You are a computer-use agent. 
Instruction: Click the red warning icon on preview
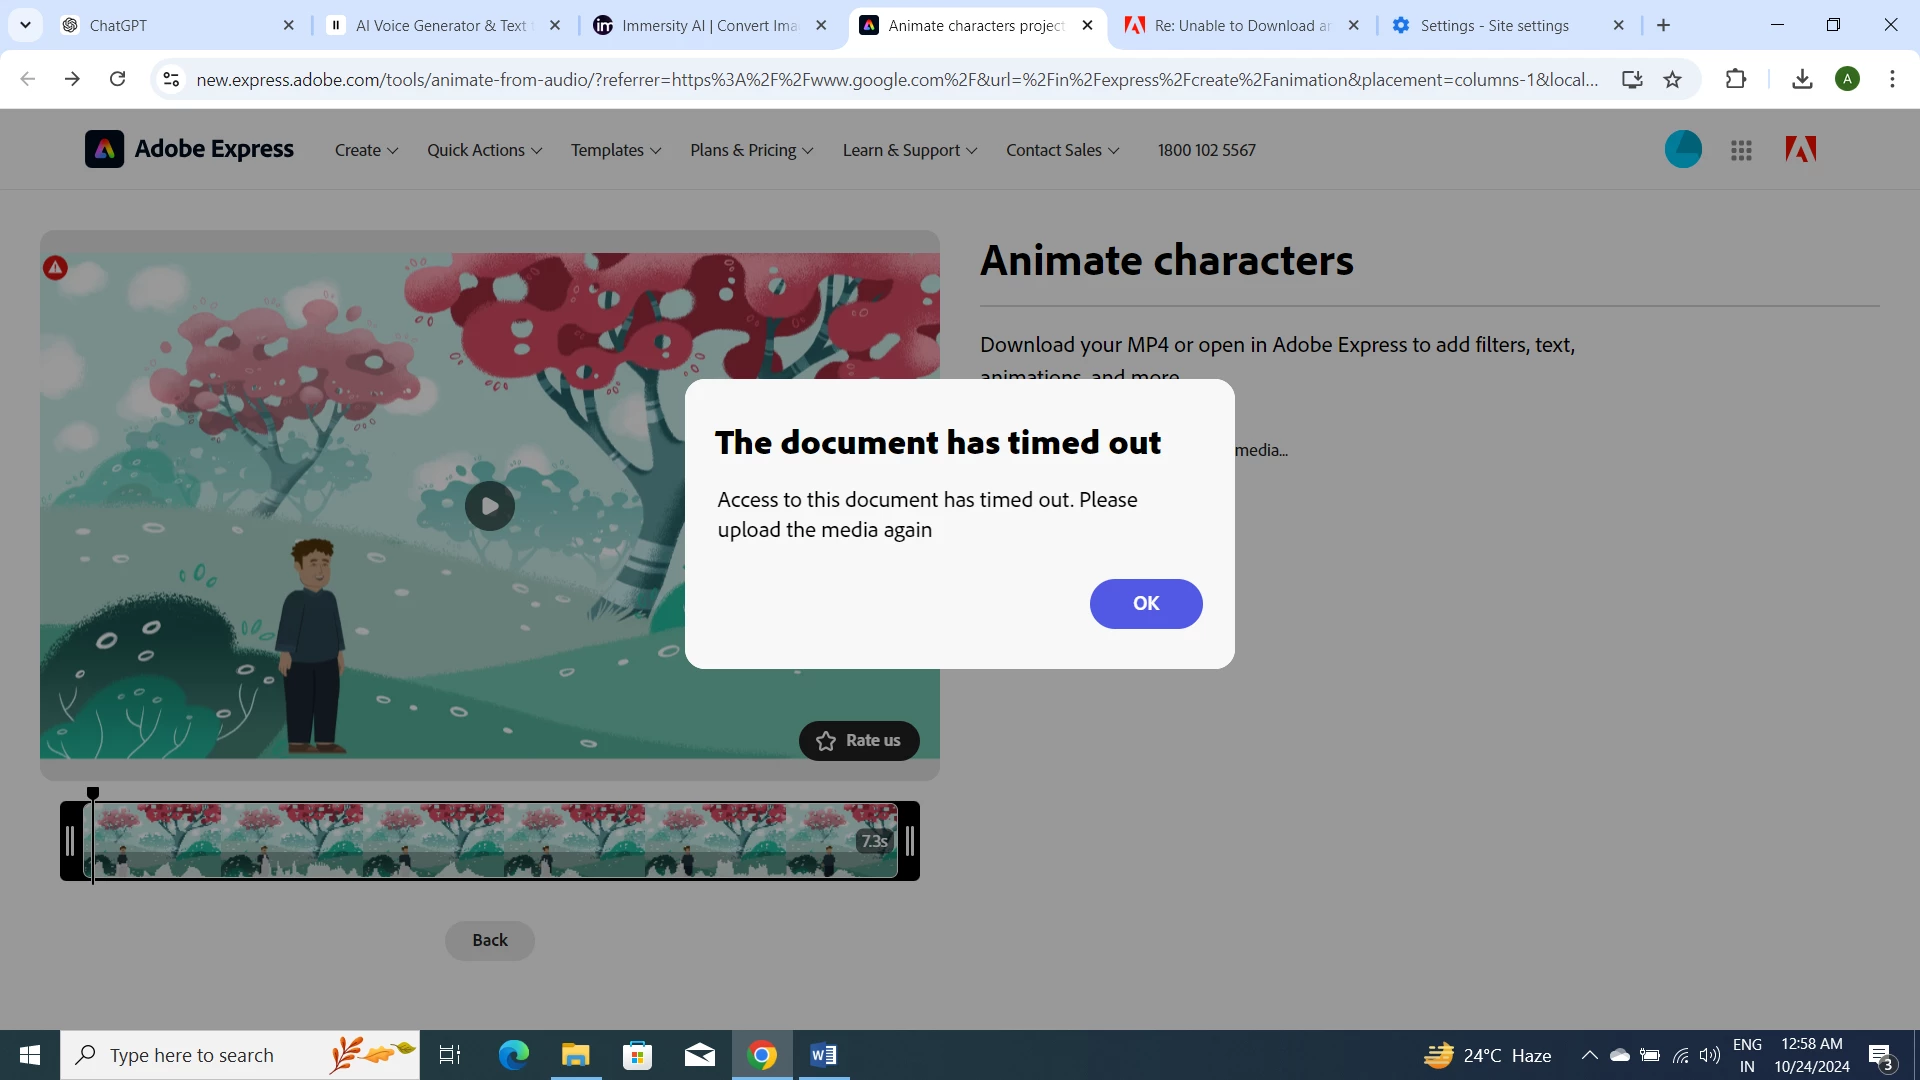pos(55,268)
